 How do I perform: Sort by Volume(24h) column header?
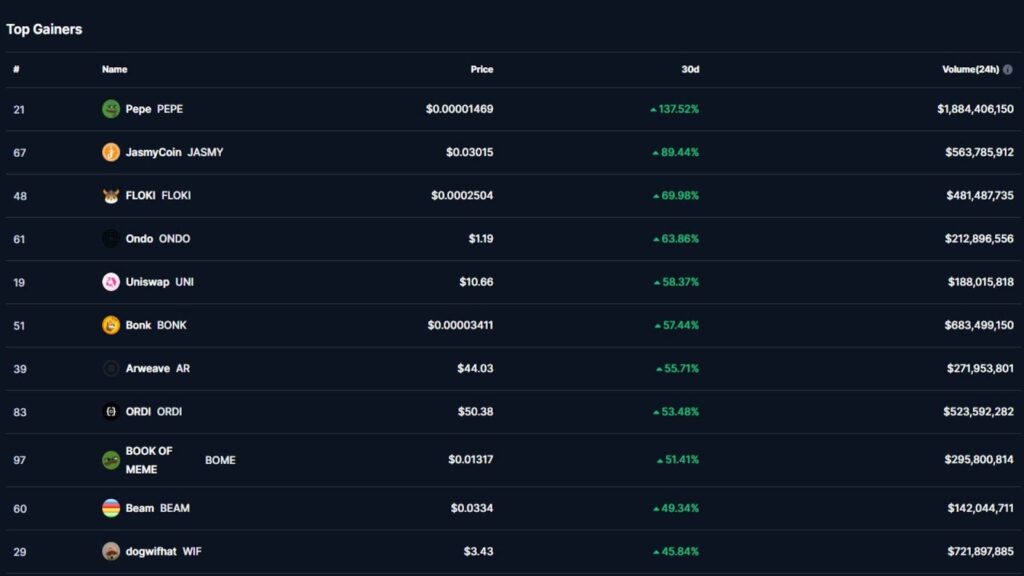click(971, 70)
